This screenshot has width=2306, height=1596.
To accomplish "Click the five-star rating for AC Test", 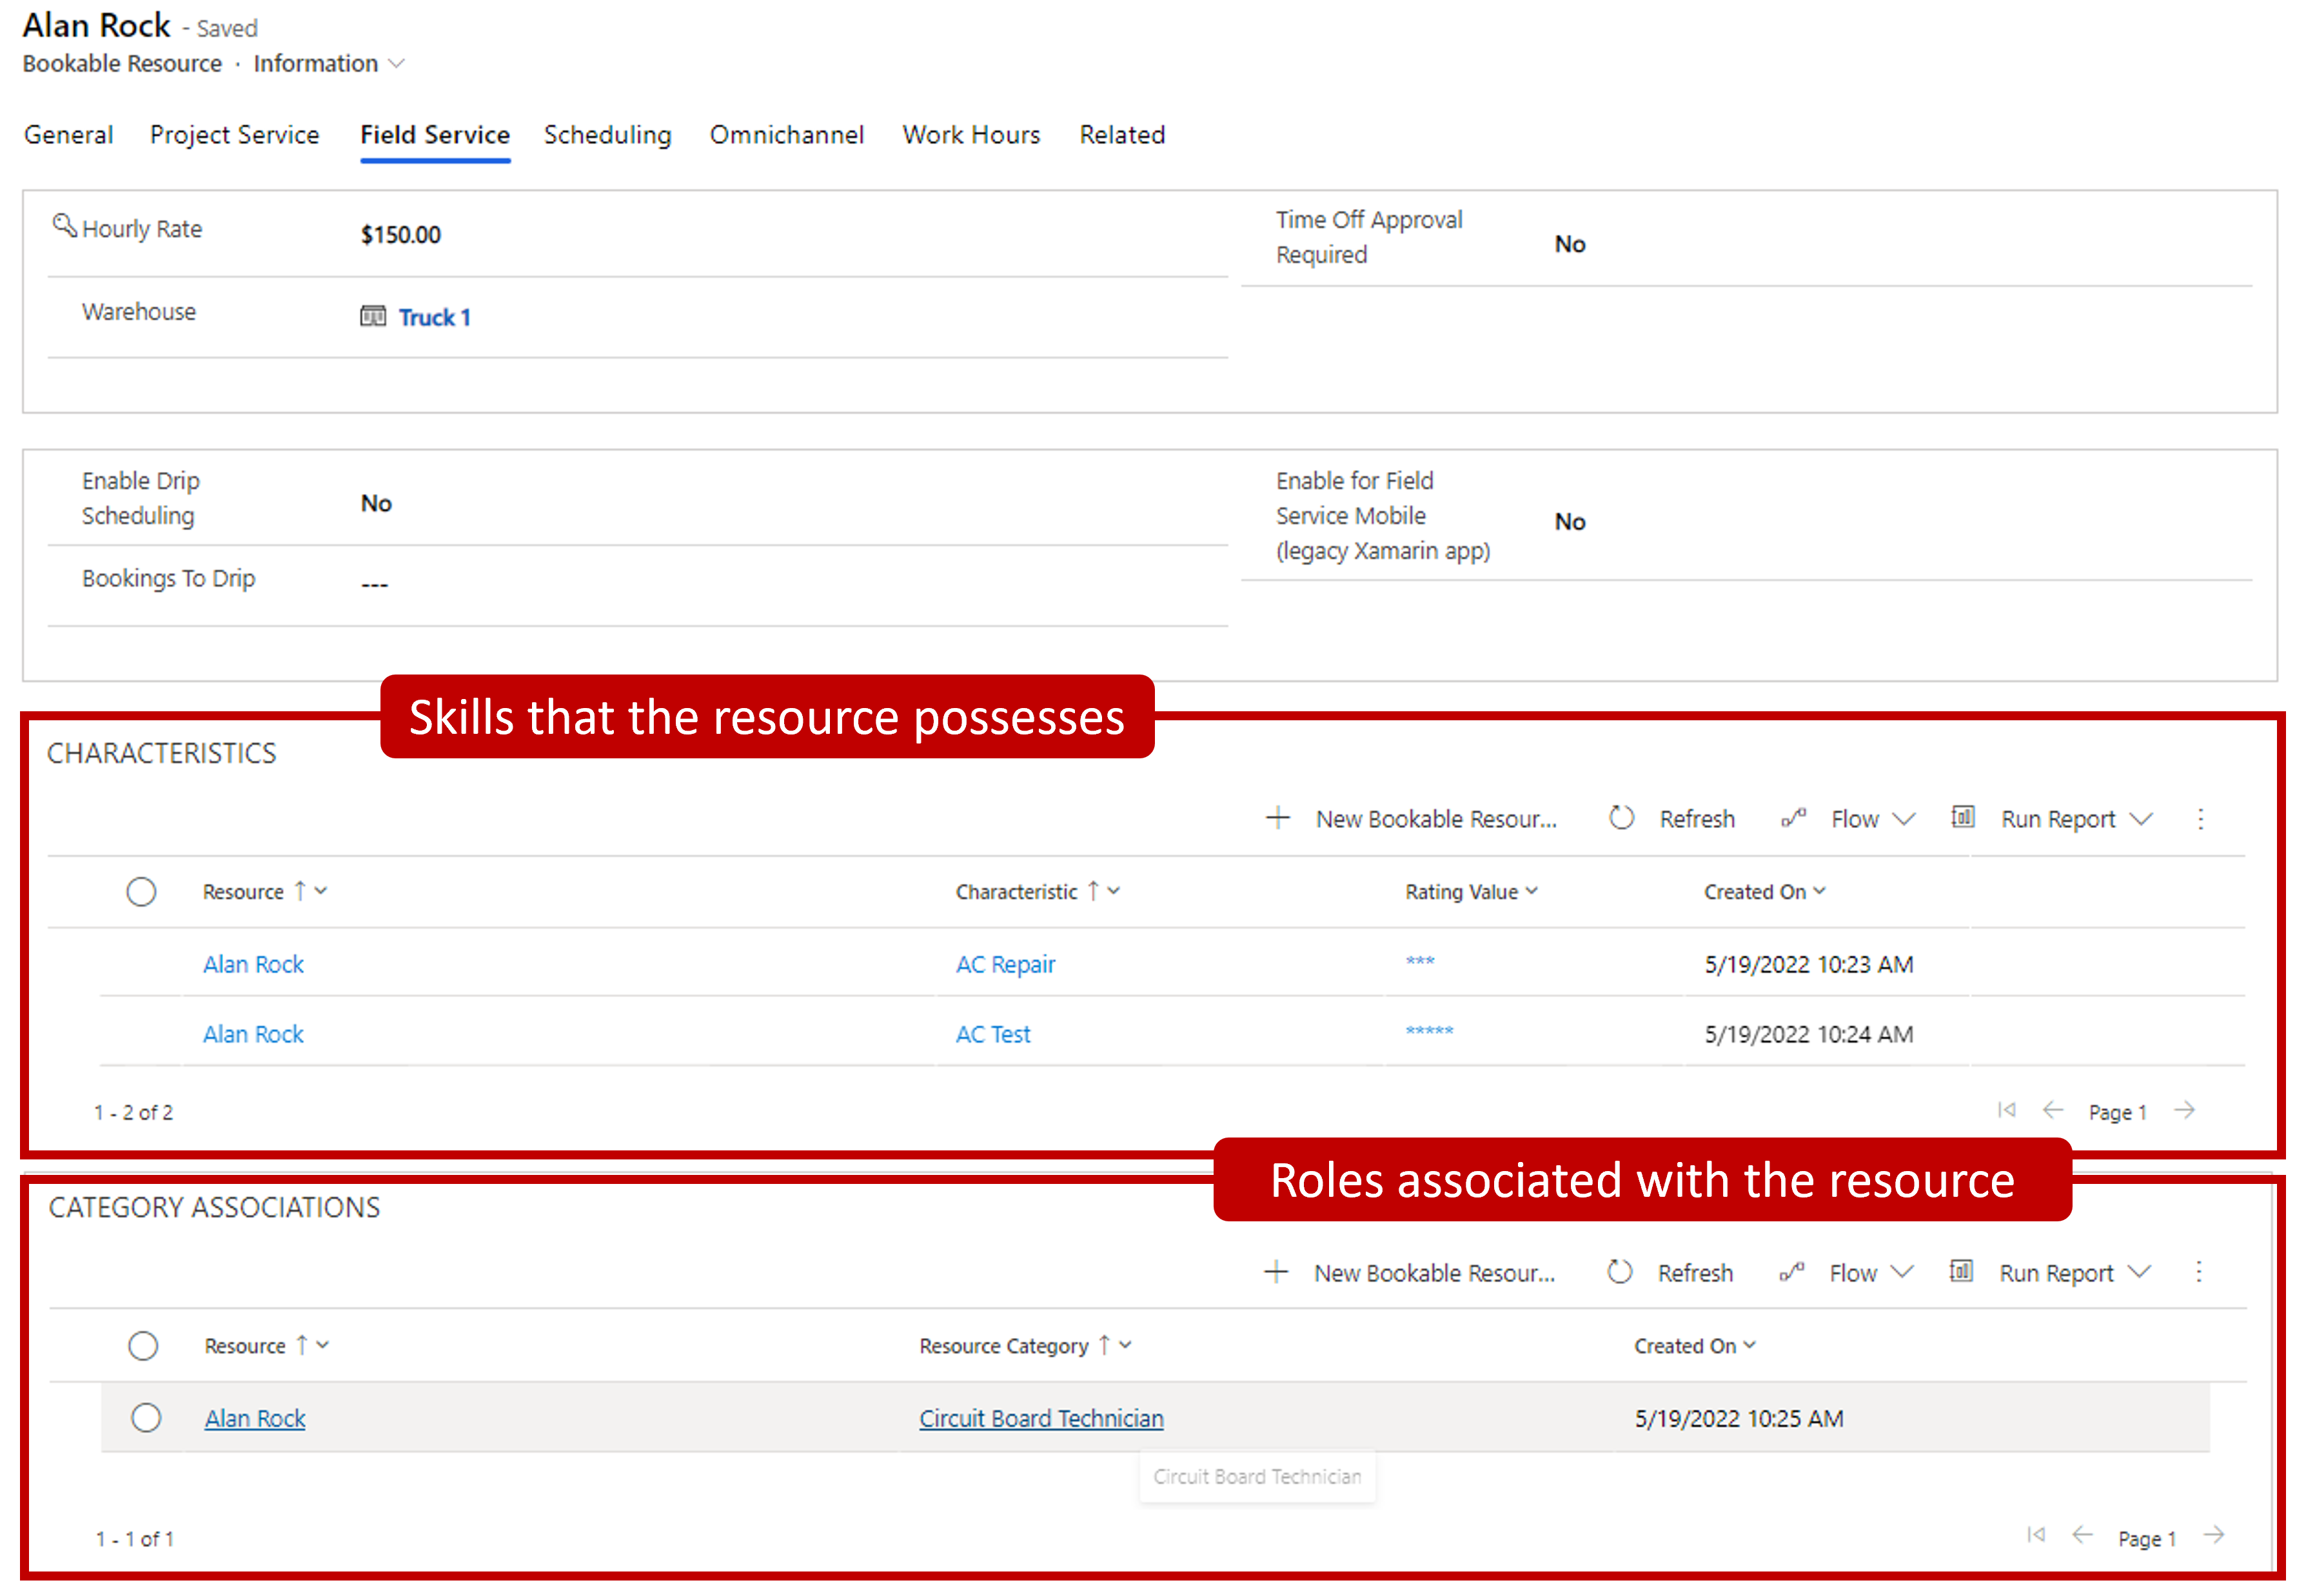I will click(x=1429, y=1031).
